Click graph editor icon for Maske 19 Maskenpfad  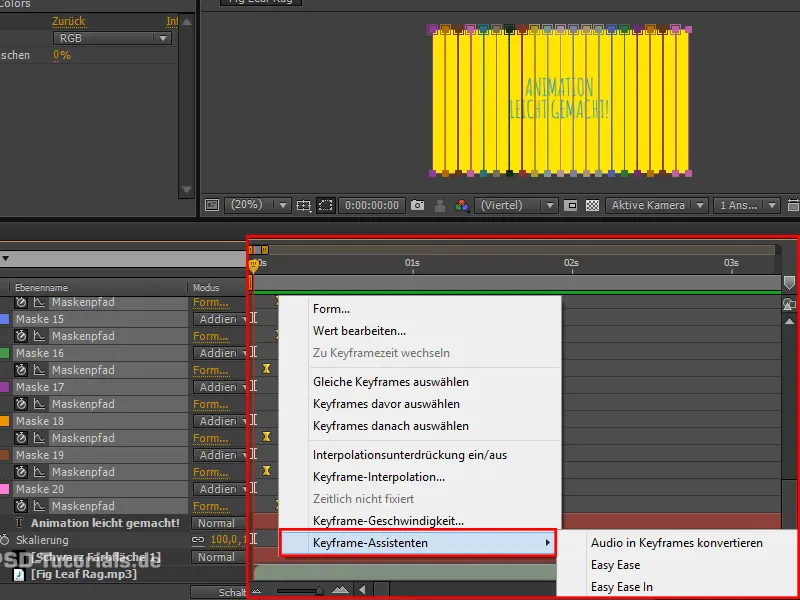click(x=39, y=472)
